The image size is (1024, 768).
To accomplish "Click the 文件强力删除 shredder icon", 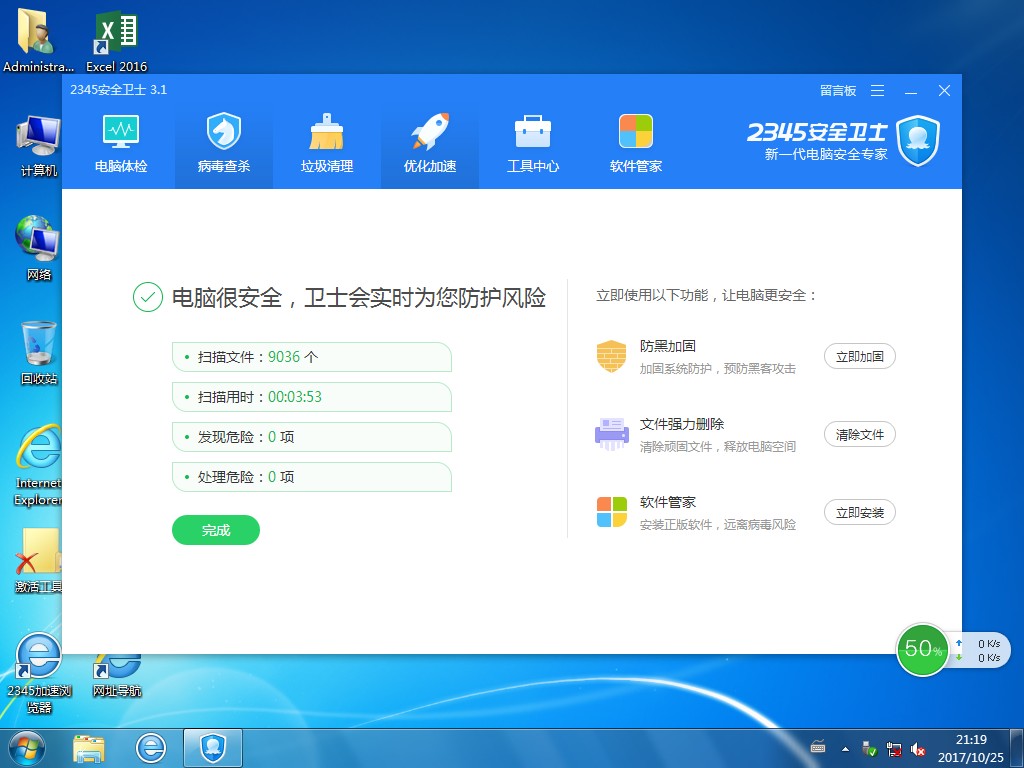I will point(611,434).
